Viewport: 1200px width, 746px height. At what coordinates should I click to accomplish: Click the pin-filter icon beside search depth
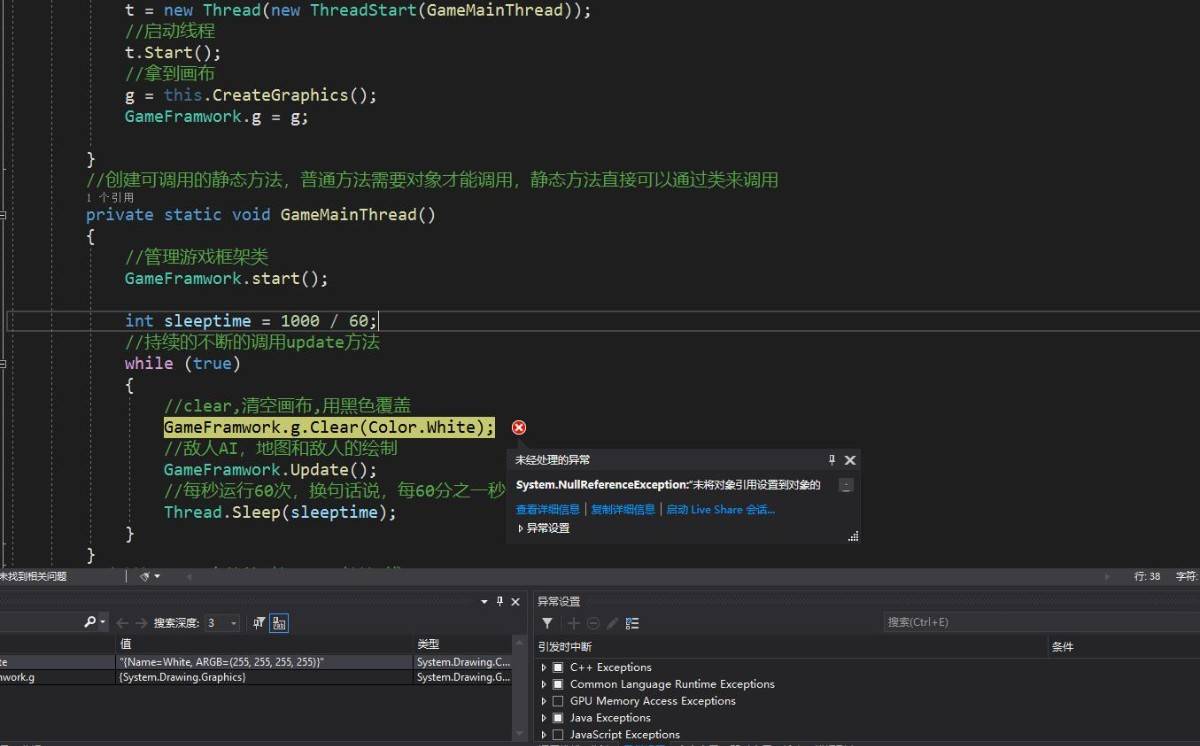click(260, 623)
